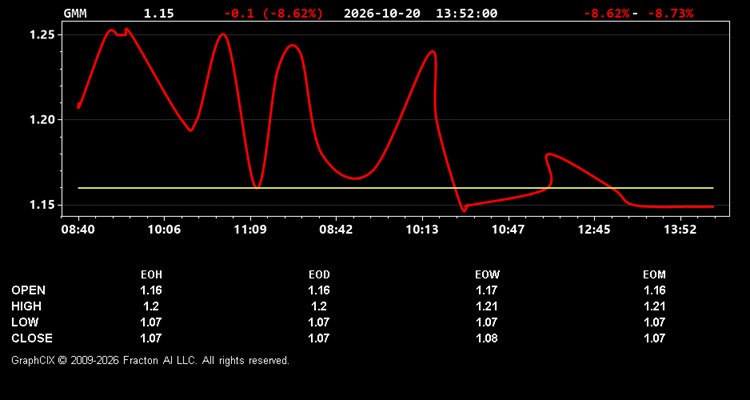Click the EOW OPEN value 1.17

click(x=487, y=290)
